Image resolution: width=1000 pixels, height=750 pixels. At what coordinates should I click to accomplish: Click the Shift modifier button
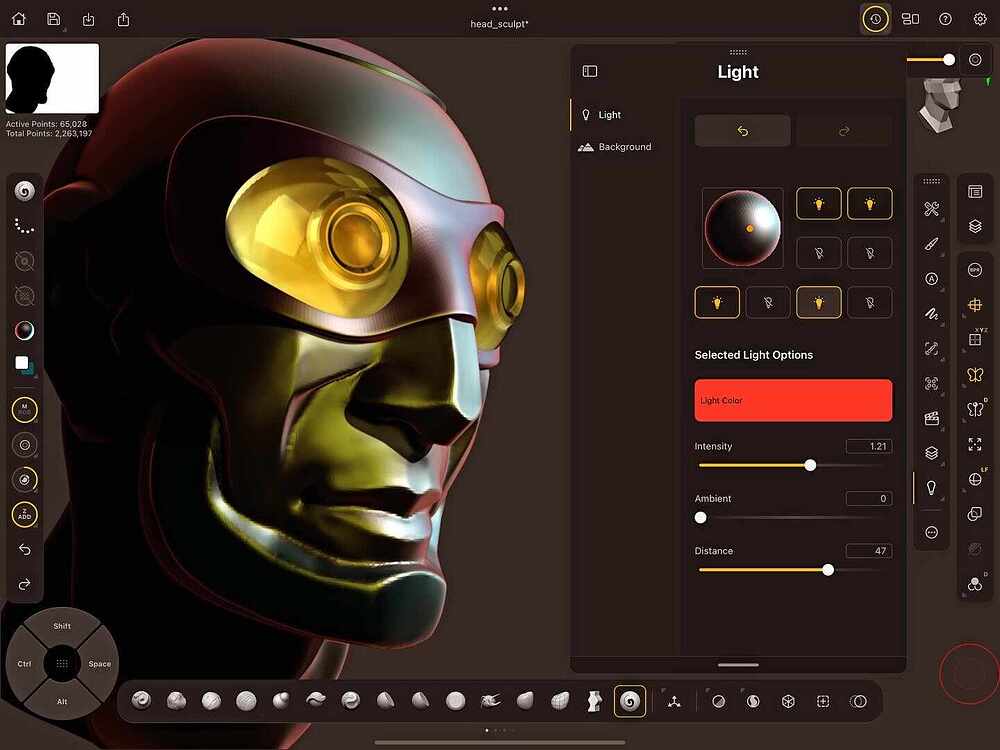[62, 626]
